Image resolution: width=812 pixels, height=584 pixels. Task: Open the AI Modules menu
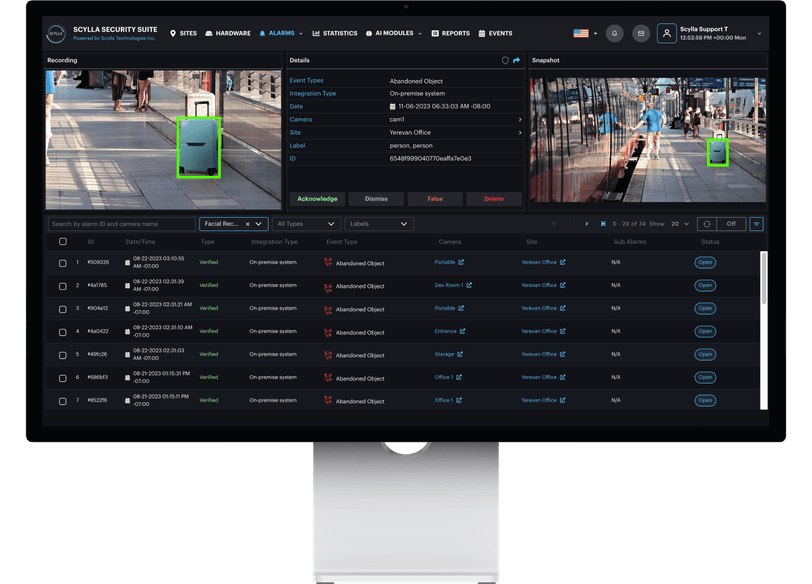click(x=394, y=33)
